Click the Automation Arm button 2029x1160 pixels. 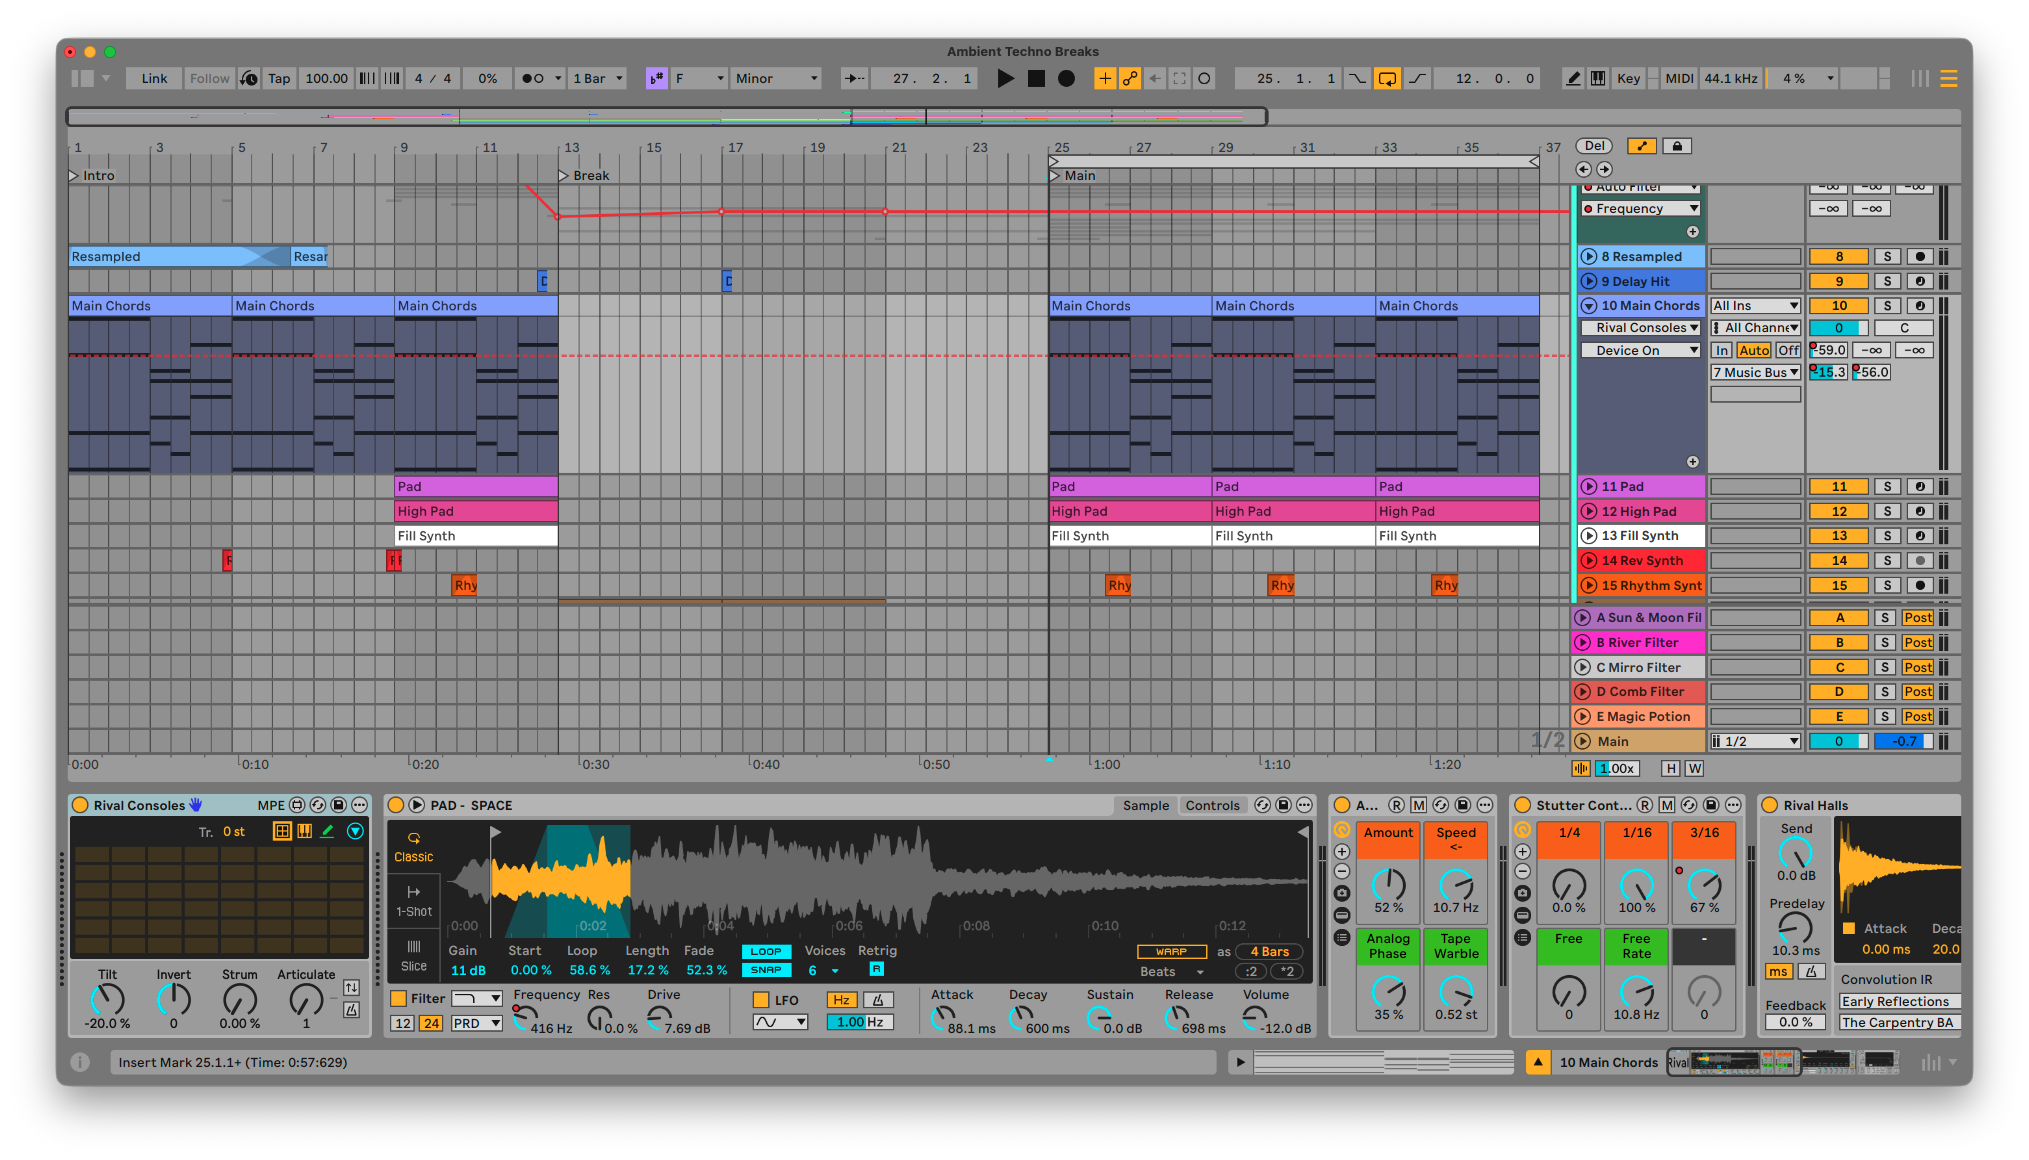point(1130,79)
